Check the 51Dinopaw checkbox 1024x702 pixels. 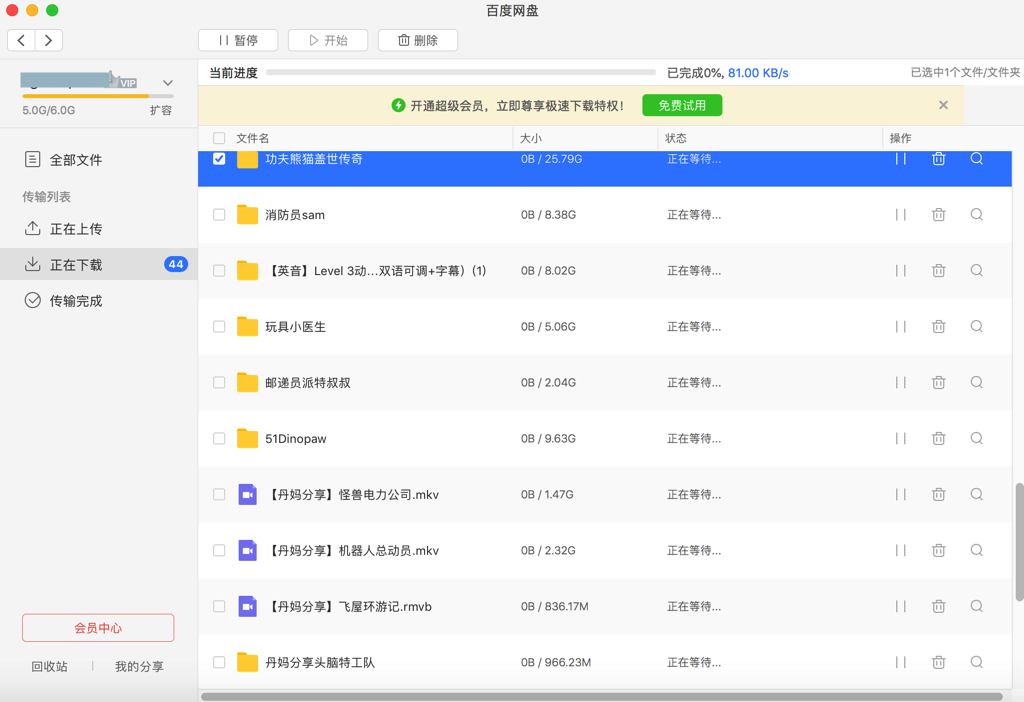click(x=219, y=438)
